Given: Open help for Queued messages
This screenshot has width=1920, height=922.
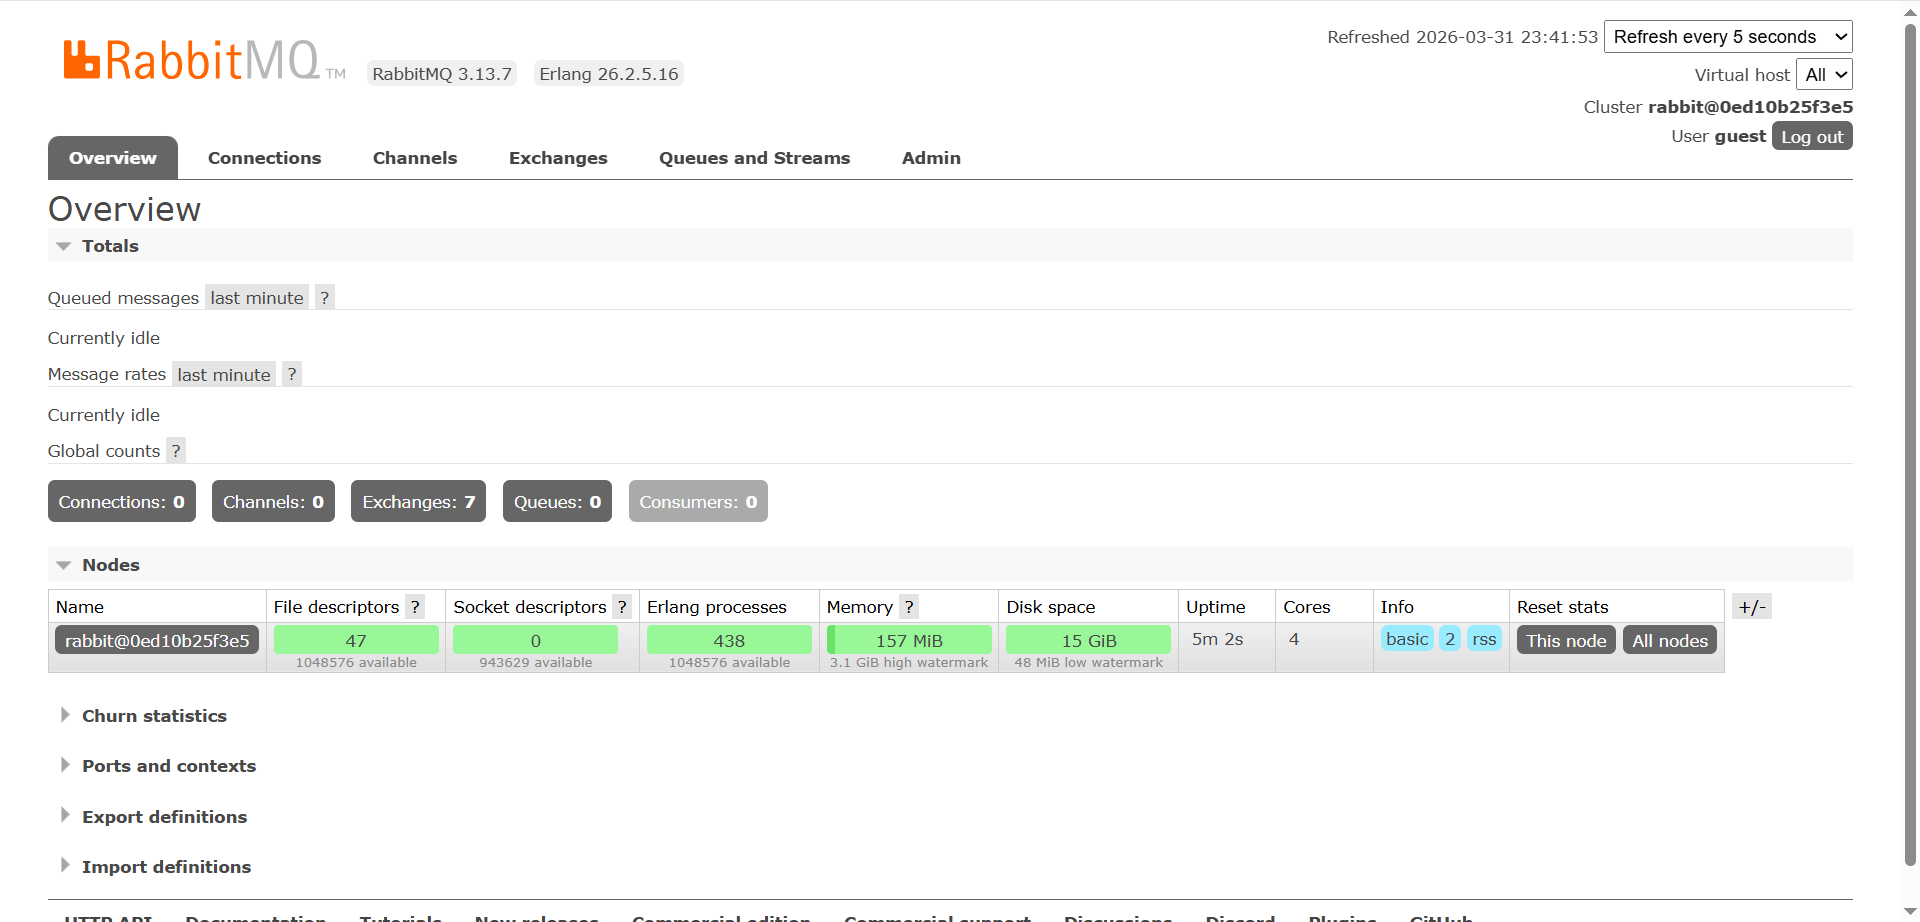Looking at the screenshot, I should point(324,298).
